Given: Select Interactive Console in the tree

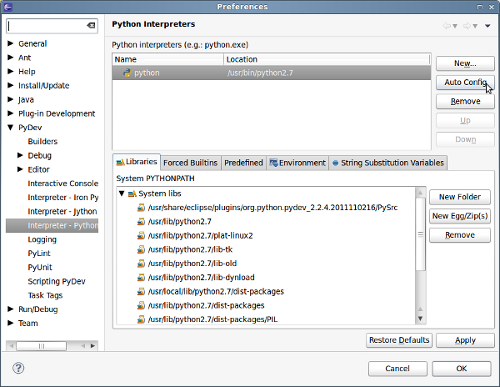Looking at the screenshot, I should [x=63, y=183].
